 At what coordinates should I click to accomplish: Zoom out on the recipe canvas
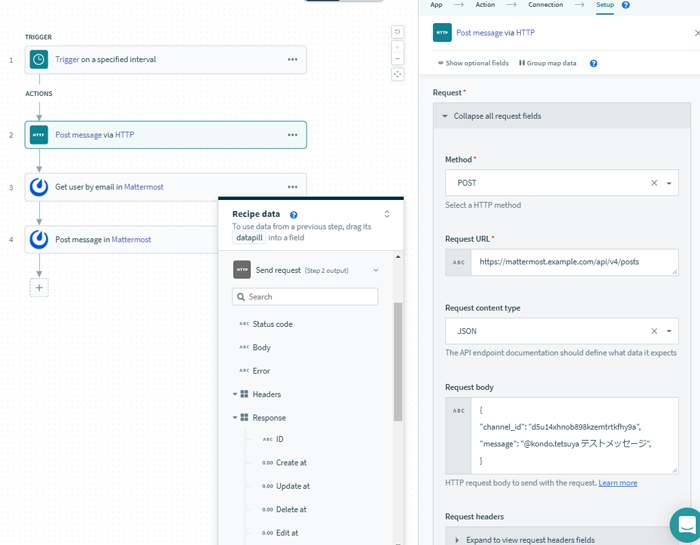(x=397, y=59)
